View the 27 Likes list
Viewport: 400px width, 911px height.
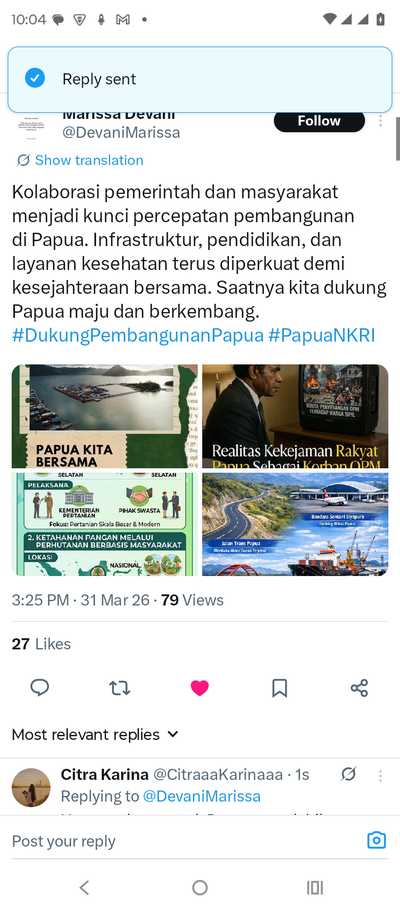click(x=41, y=644)
